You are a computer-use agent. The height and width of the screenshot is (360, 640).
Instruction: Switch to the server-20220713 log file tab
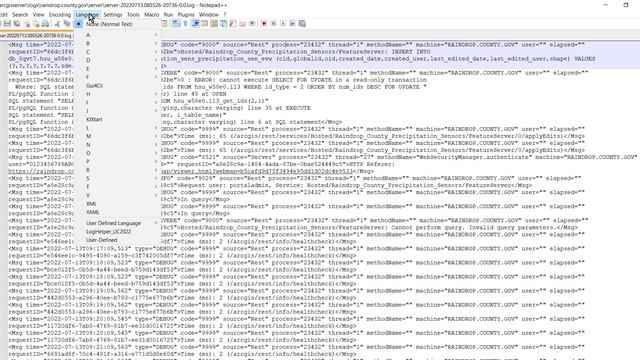36,36
